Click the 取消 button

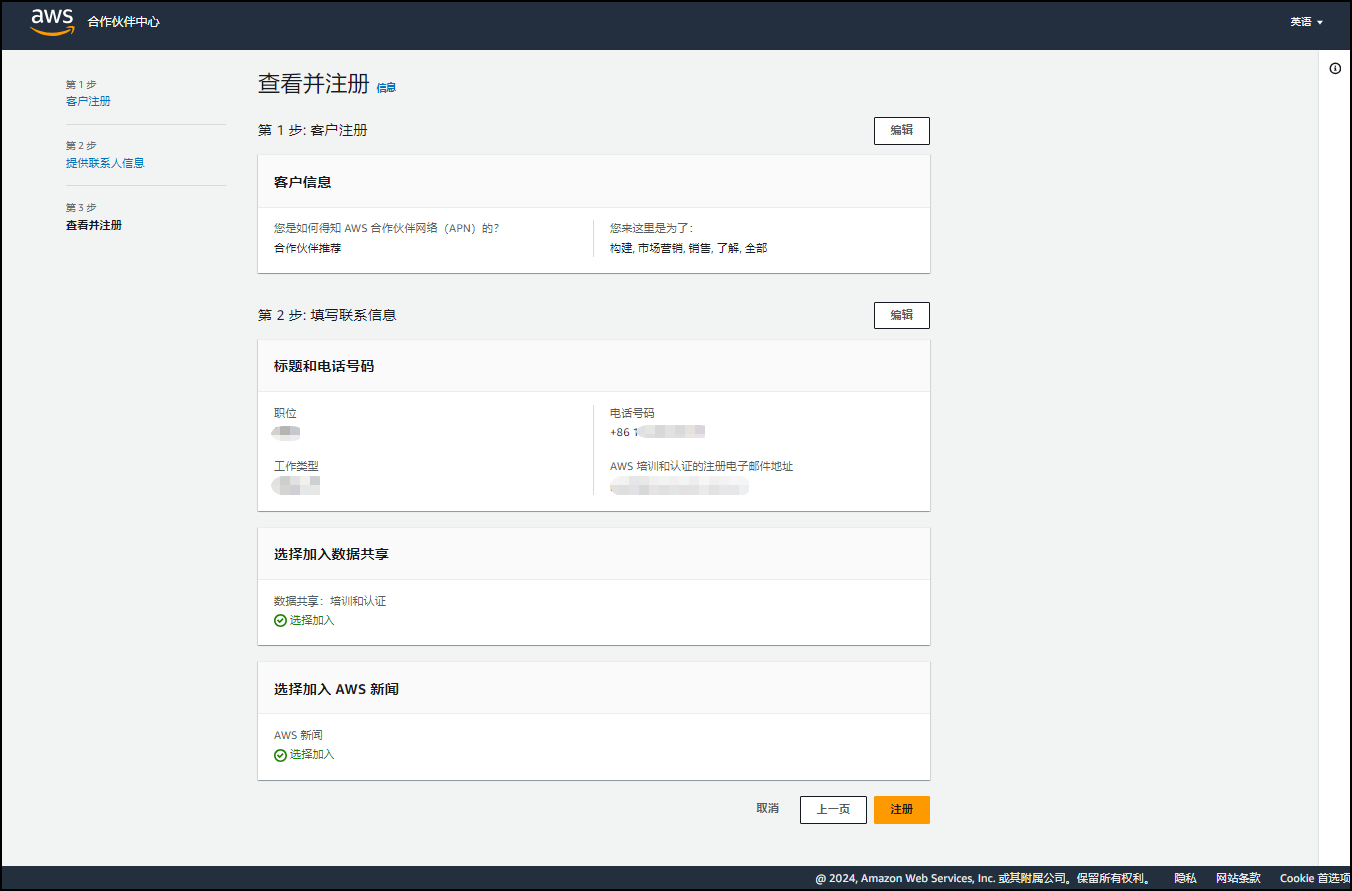(768, 809)
